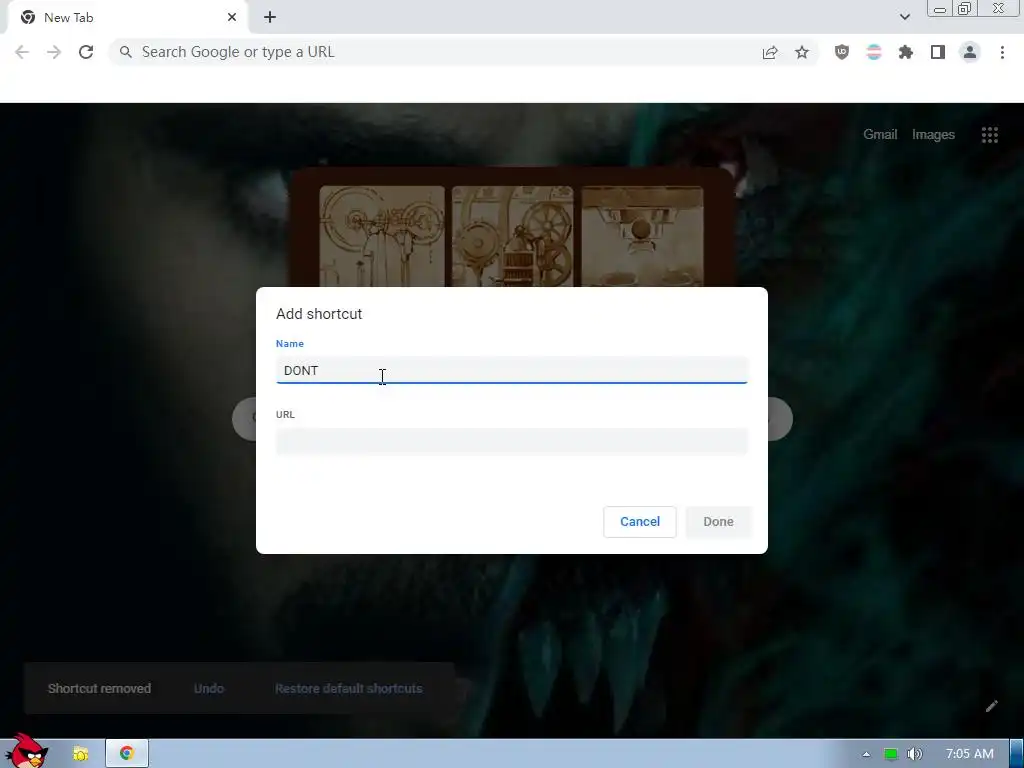
Task: Click the share page icon
Action: tap(770, 52)
